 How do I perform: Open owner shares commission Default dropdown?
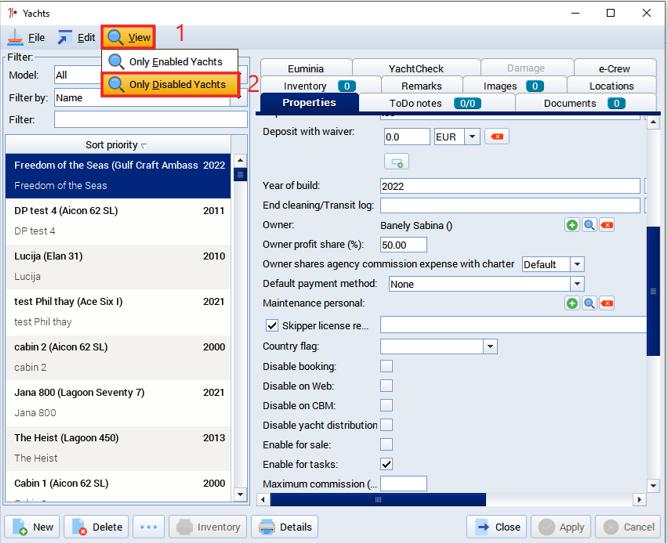(x=577, y=264)
